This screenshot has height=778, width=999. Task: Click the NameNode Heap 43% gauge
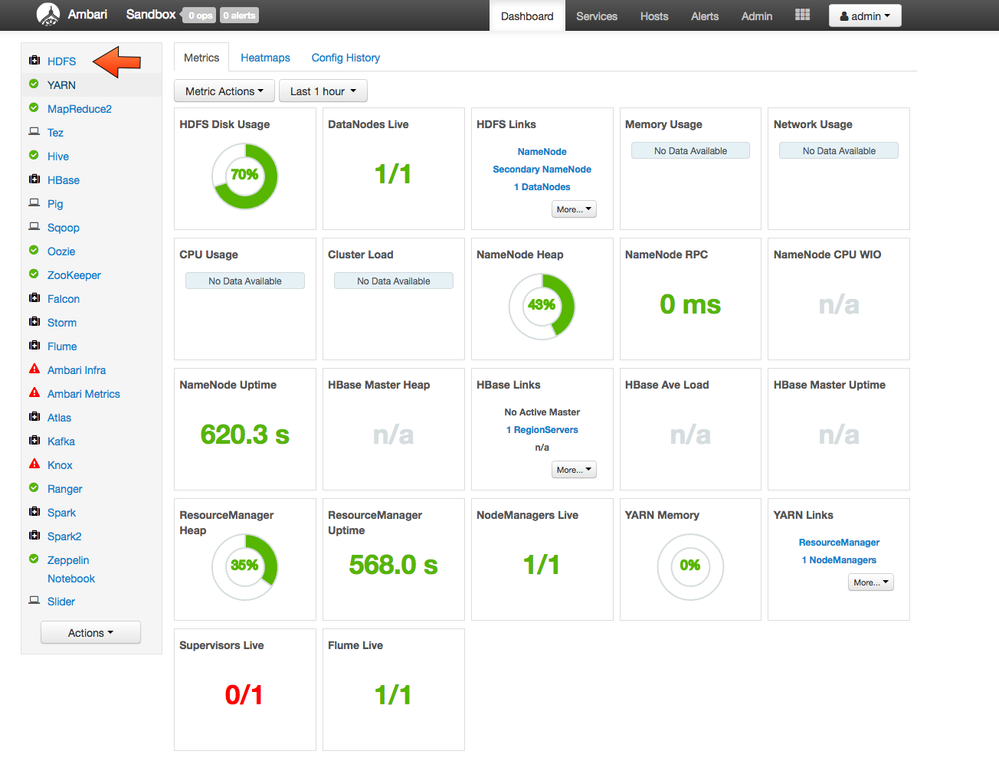(x=542, y=306)
